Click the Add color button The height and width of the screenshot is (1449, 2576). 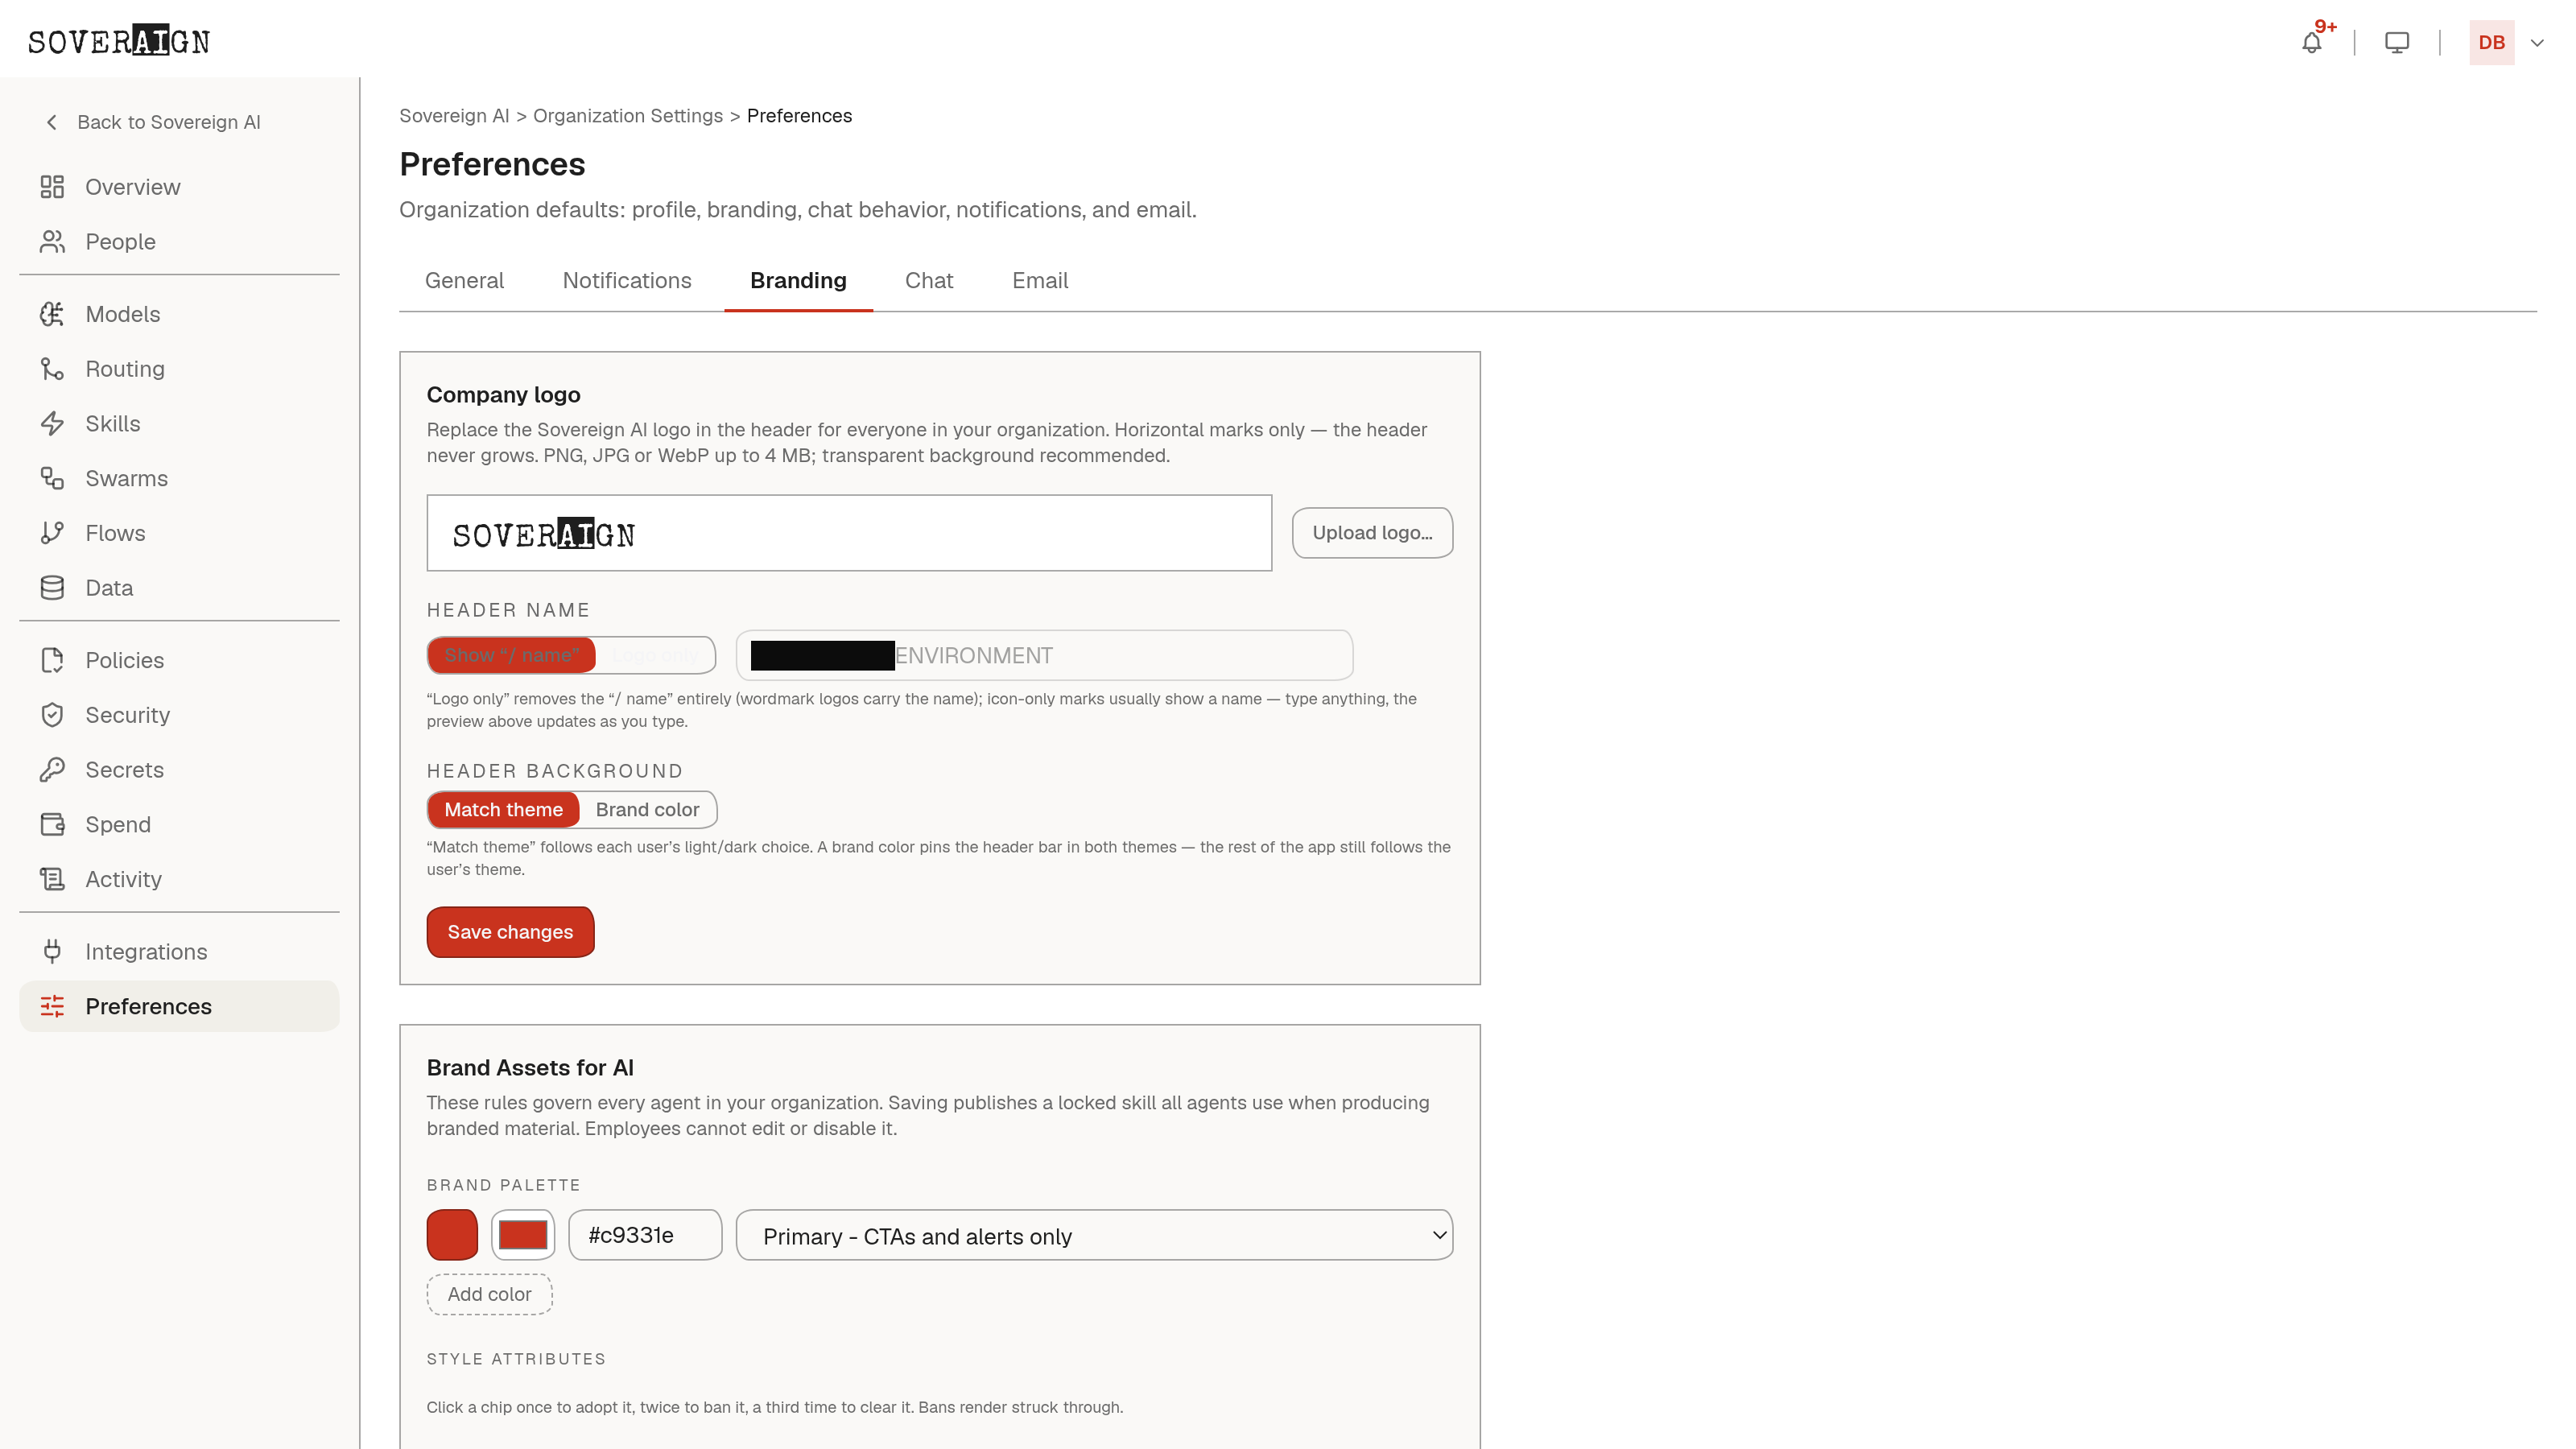(x=489, y=1294)
